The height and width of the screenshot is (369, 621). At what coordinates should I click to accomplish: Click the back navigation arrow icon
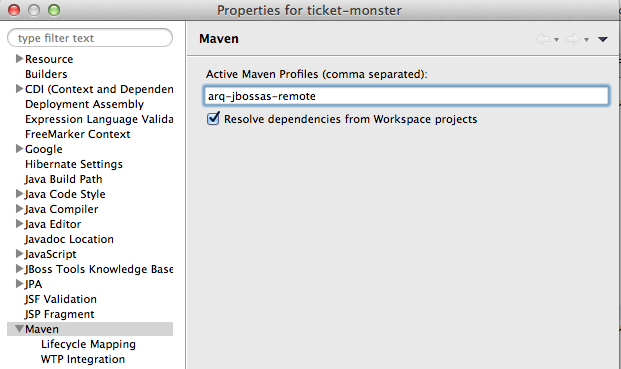click(x=543, y=39)
